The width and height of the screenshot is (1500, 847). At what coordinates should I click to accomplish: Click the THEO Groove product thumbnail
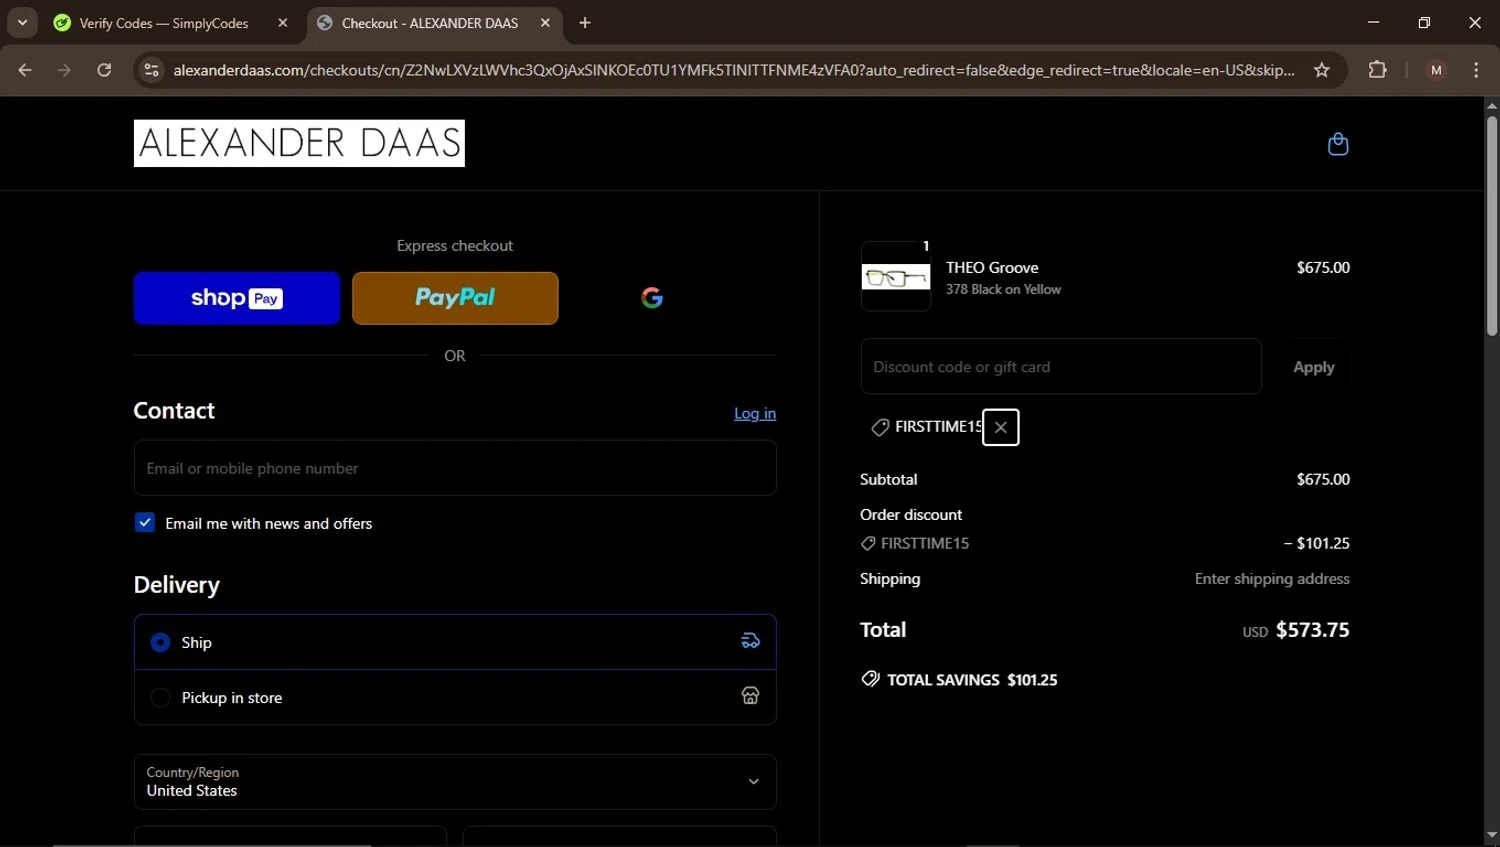pyautogui.click(x=896, y=277)
